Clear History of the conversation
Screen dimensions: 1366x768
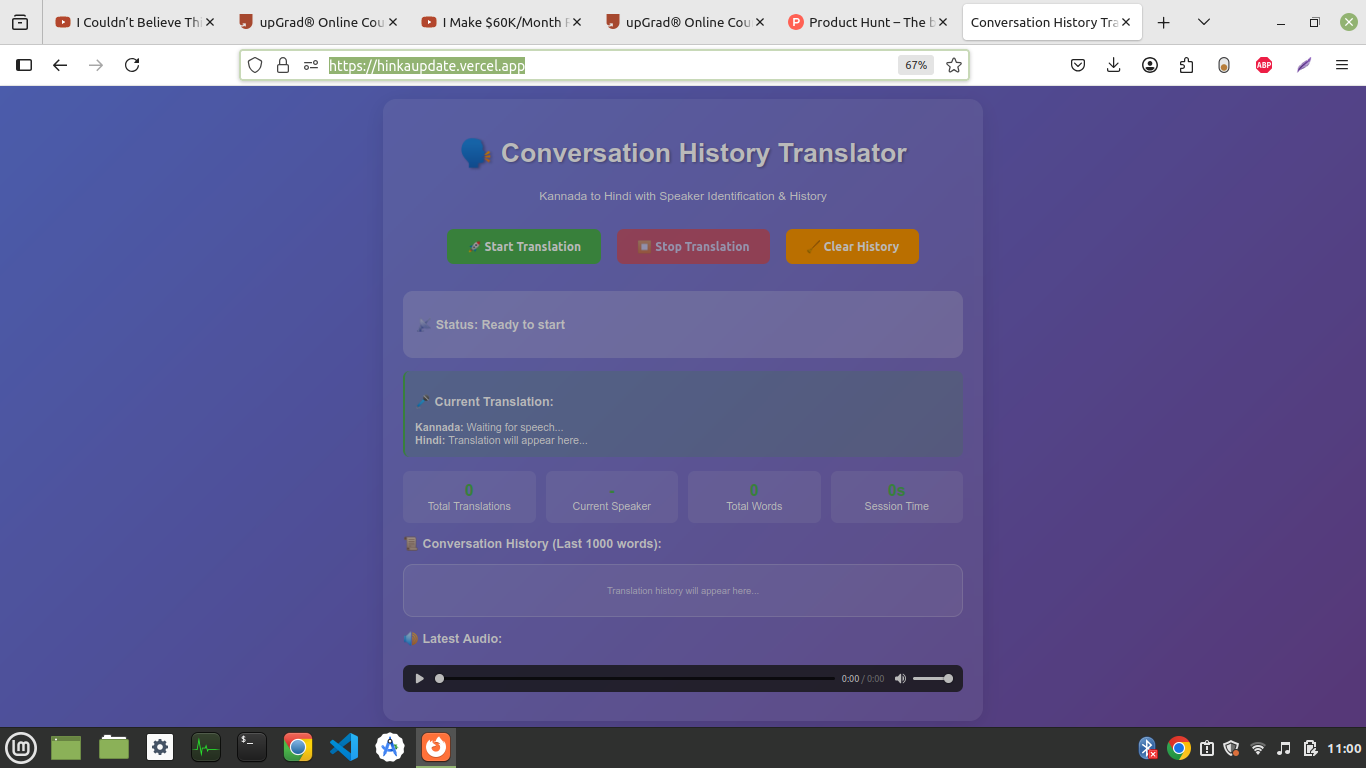pos(852,246)
